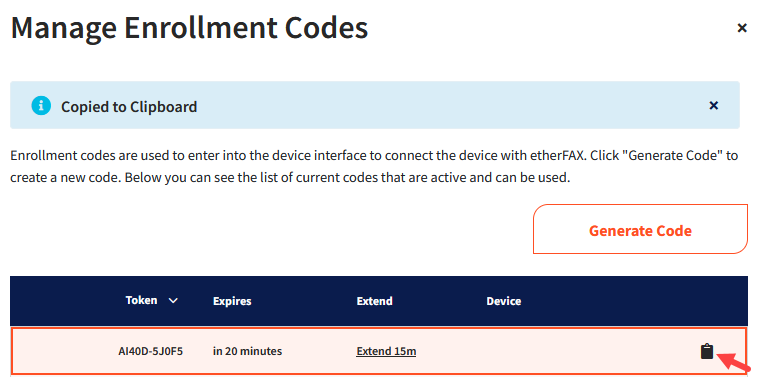This screenshot has height=377, width=759.
Task: Click the red arrow pointing at the clipboard icon
Action: coord(734,362)
